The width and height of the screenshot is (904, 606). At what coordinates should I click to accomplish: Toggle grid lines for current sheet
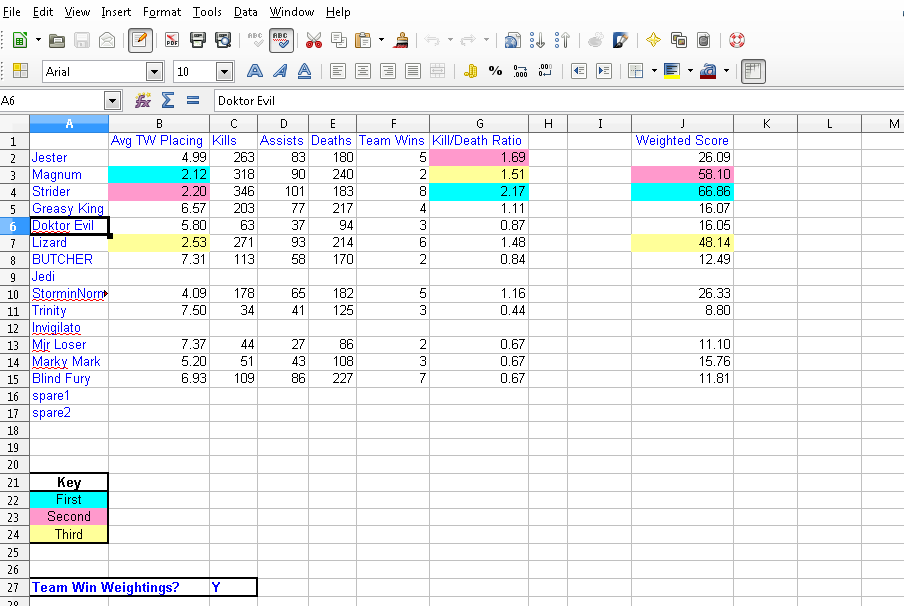pyautogui.click(x=753, y=71)
